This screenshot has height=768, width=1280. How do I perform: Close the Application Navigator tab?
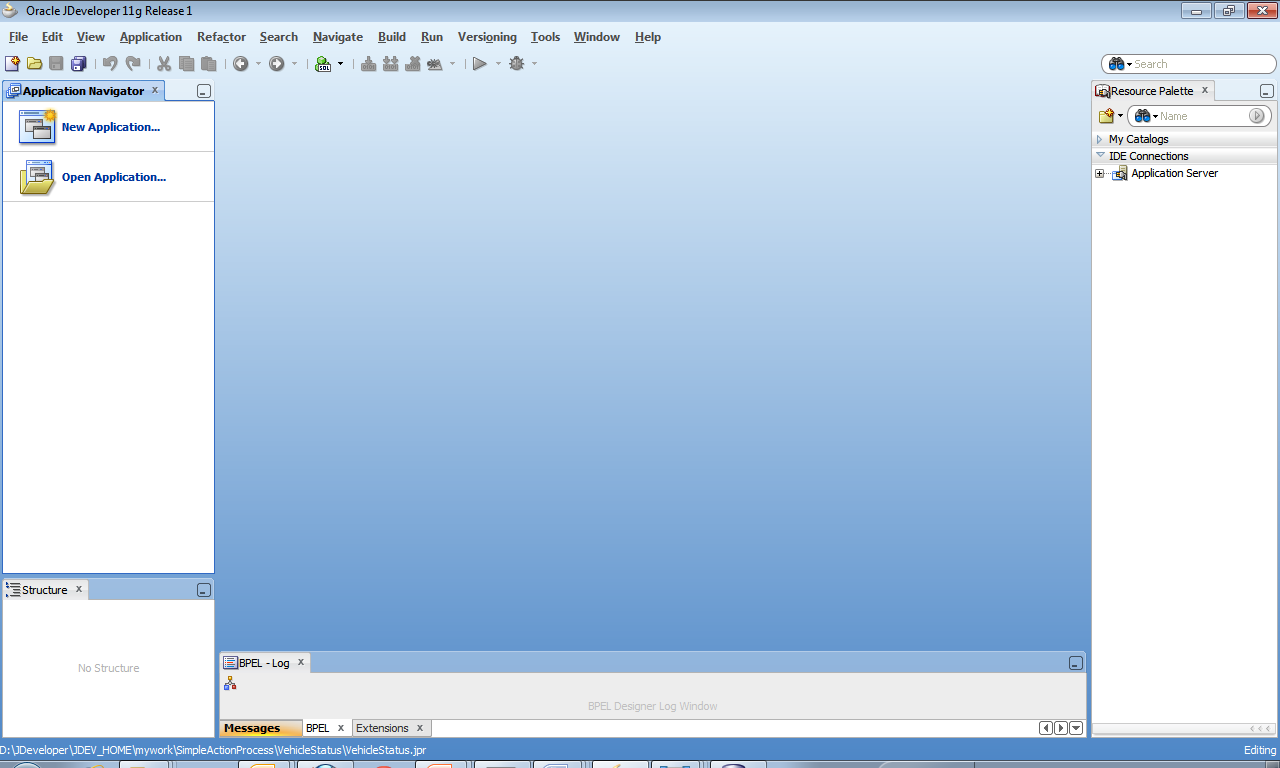[155, 90]
